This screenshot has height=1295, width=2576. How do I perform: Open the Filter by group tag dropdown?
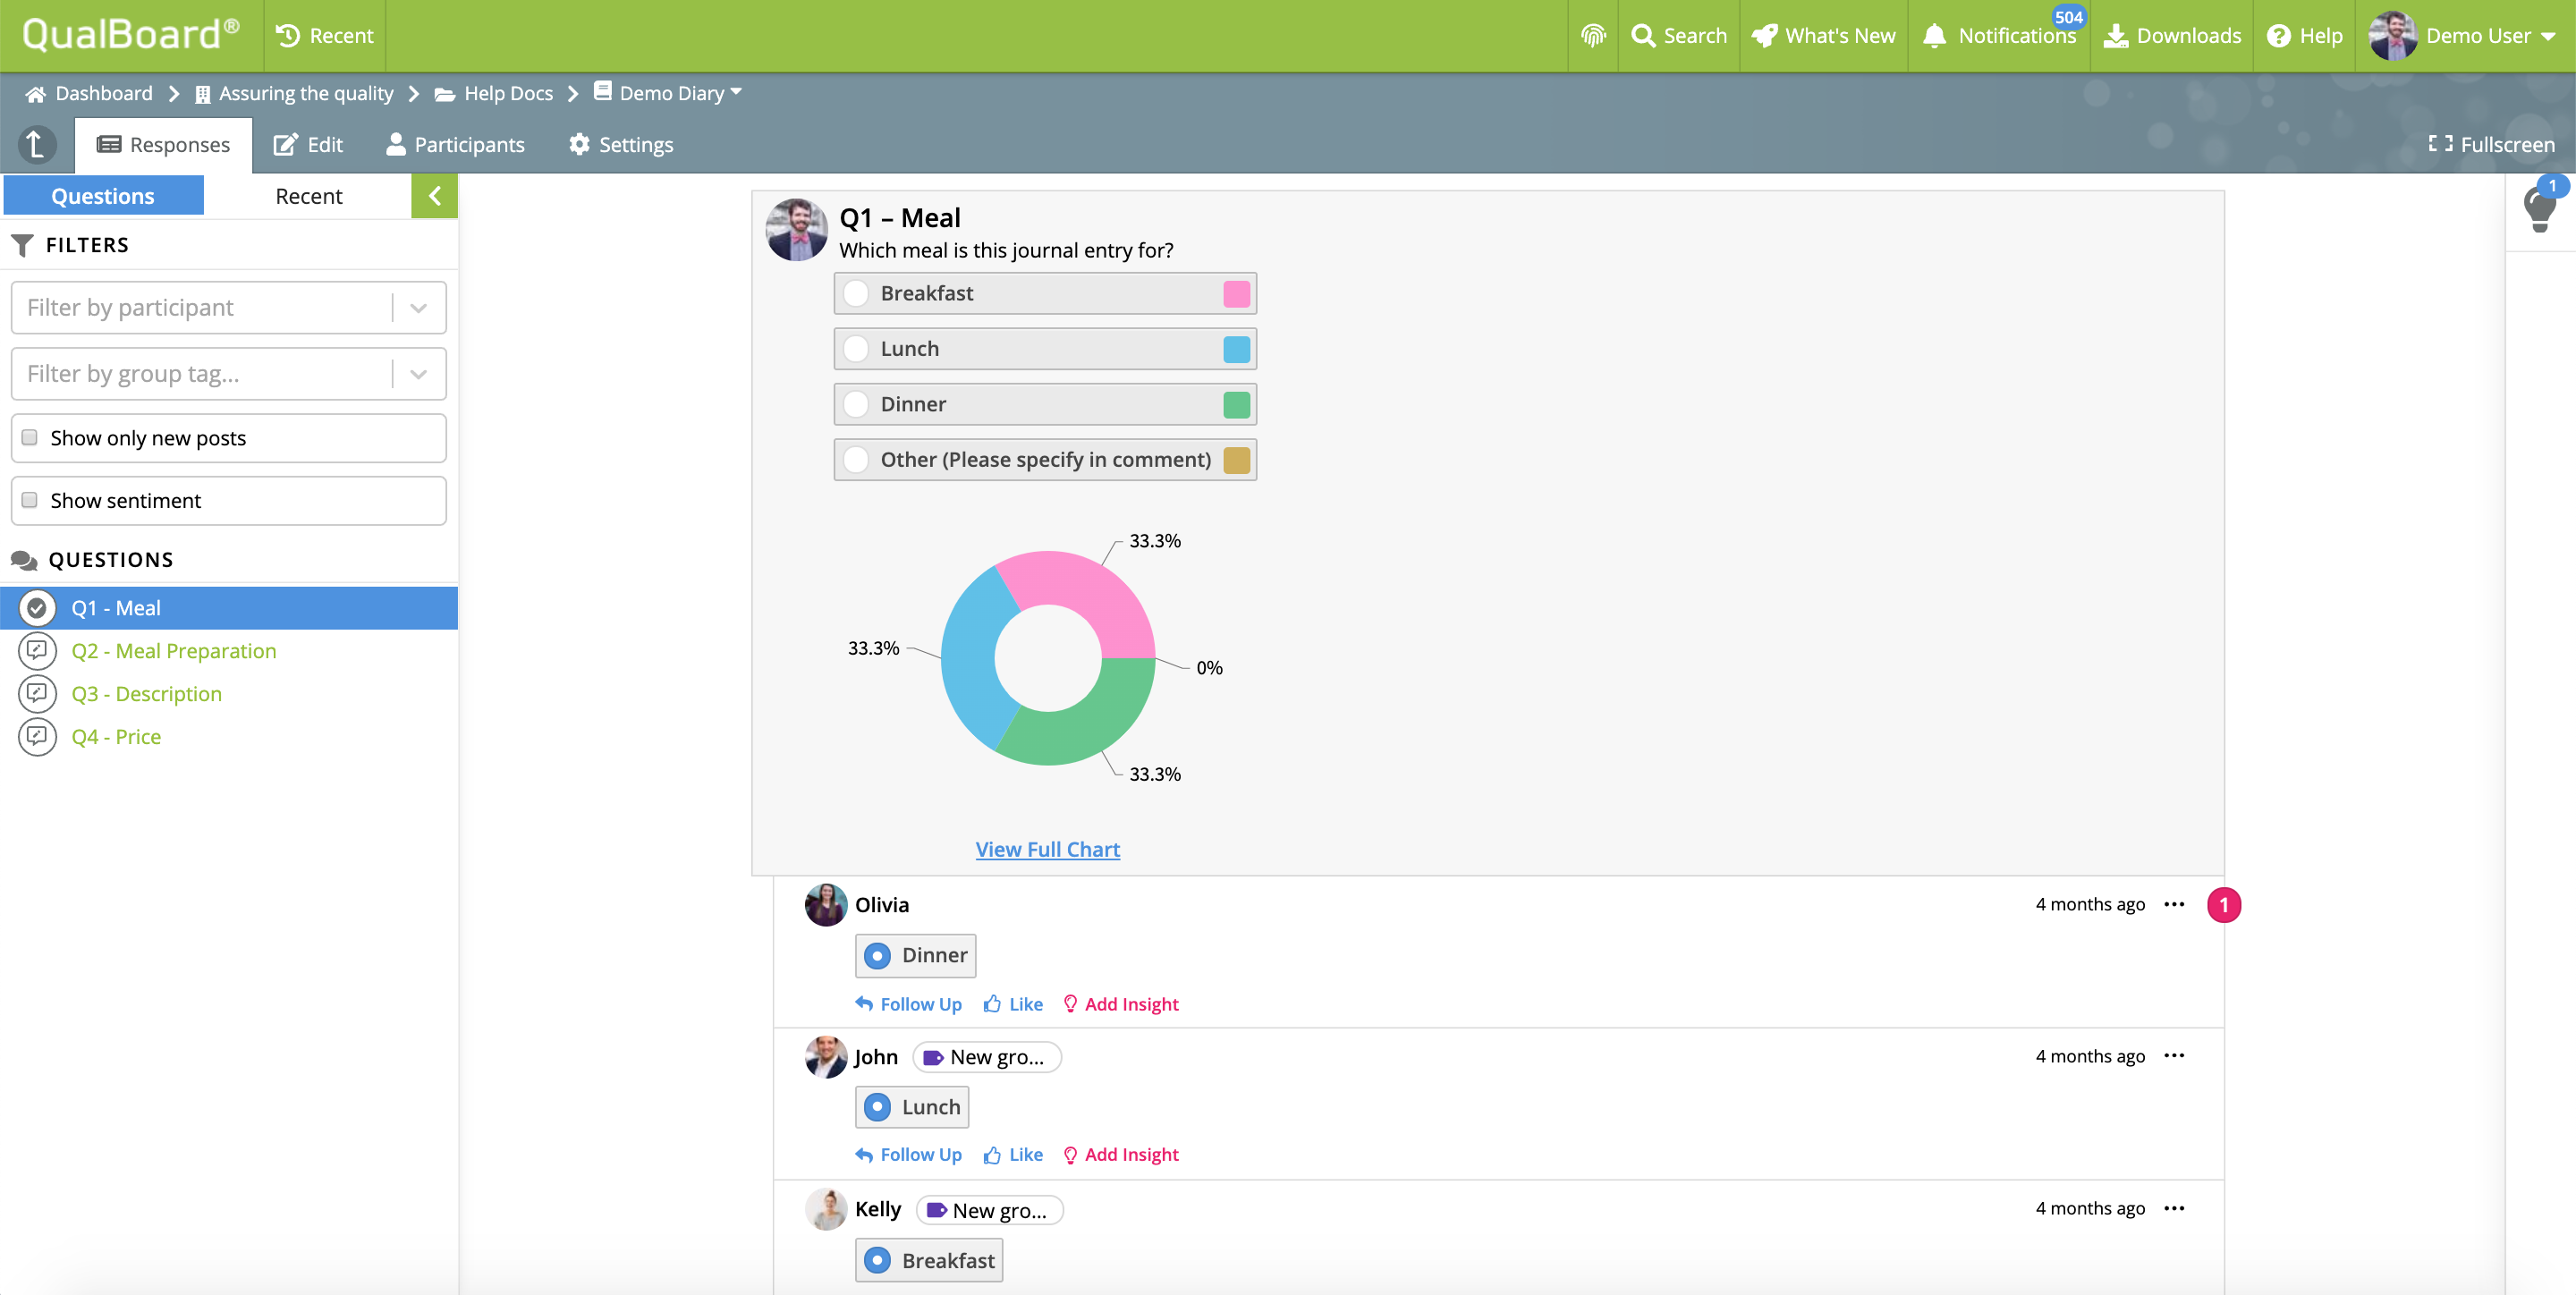pyautogui.click(x=419, y=374)
